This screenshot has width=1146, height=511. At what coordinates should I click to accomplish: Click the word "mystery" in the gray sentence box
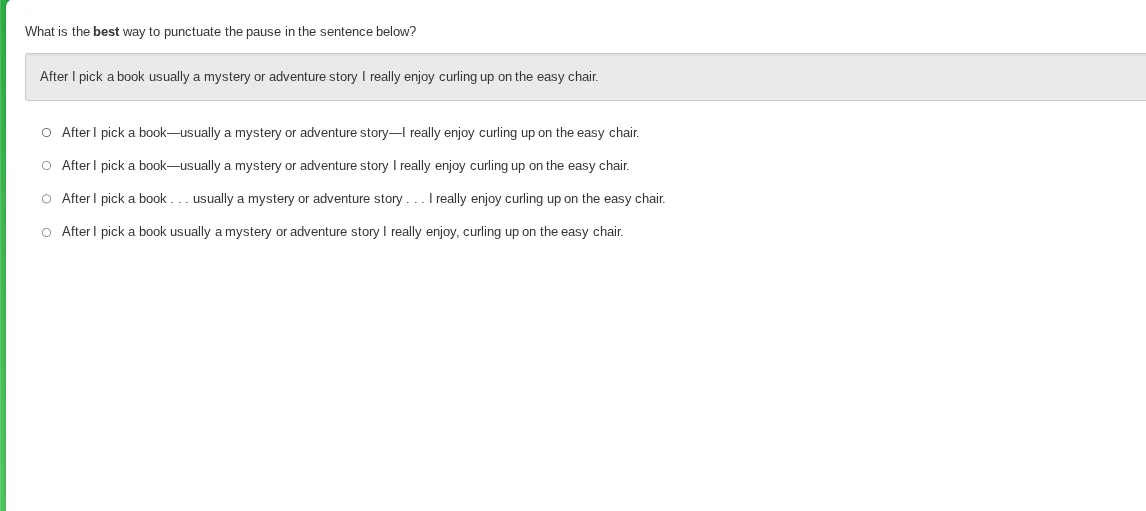[227, 77]
